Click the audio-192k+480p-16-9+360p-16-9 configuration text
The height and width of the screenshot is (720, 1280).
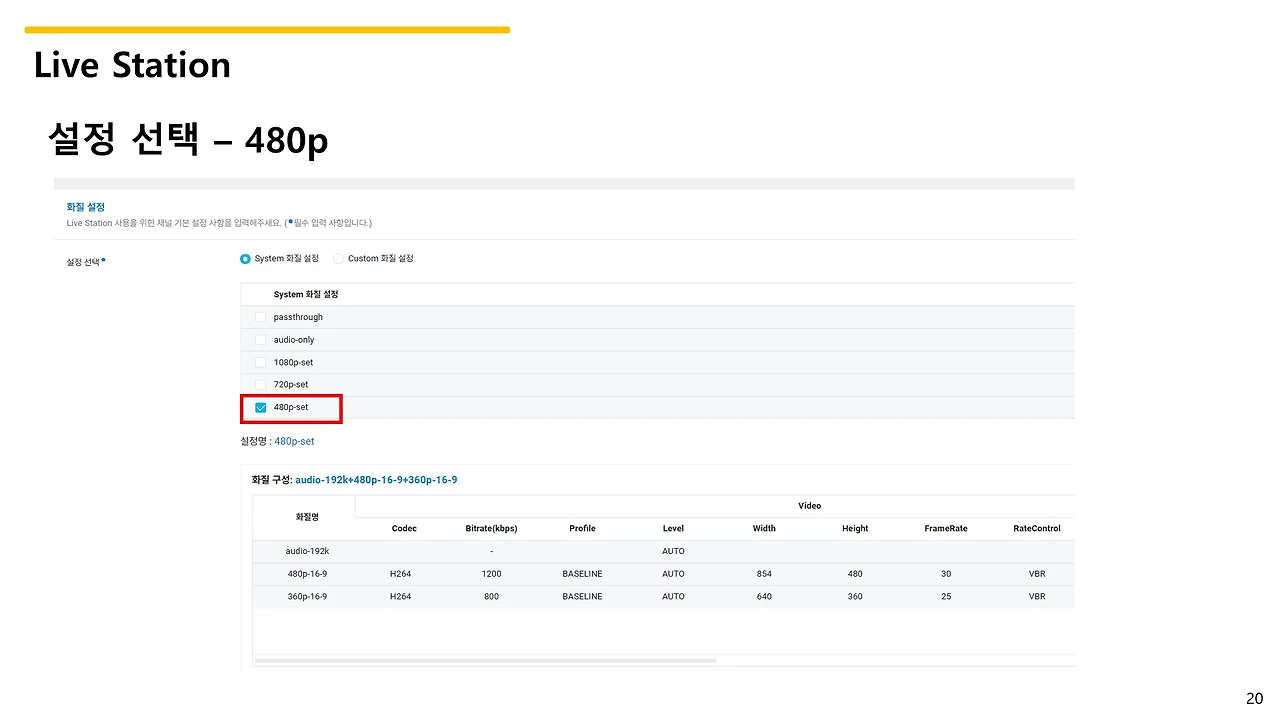[x=376, y=480]
